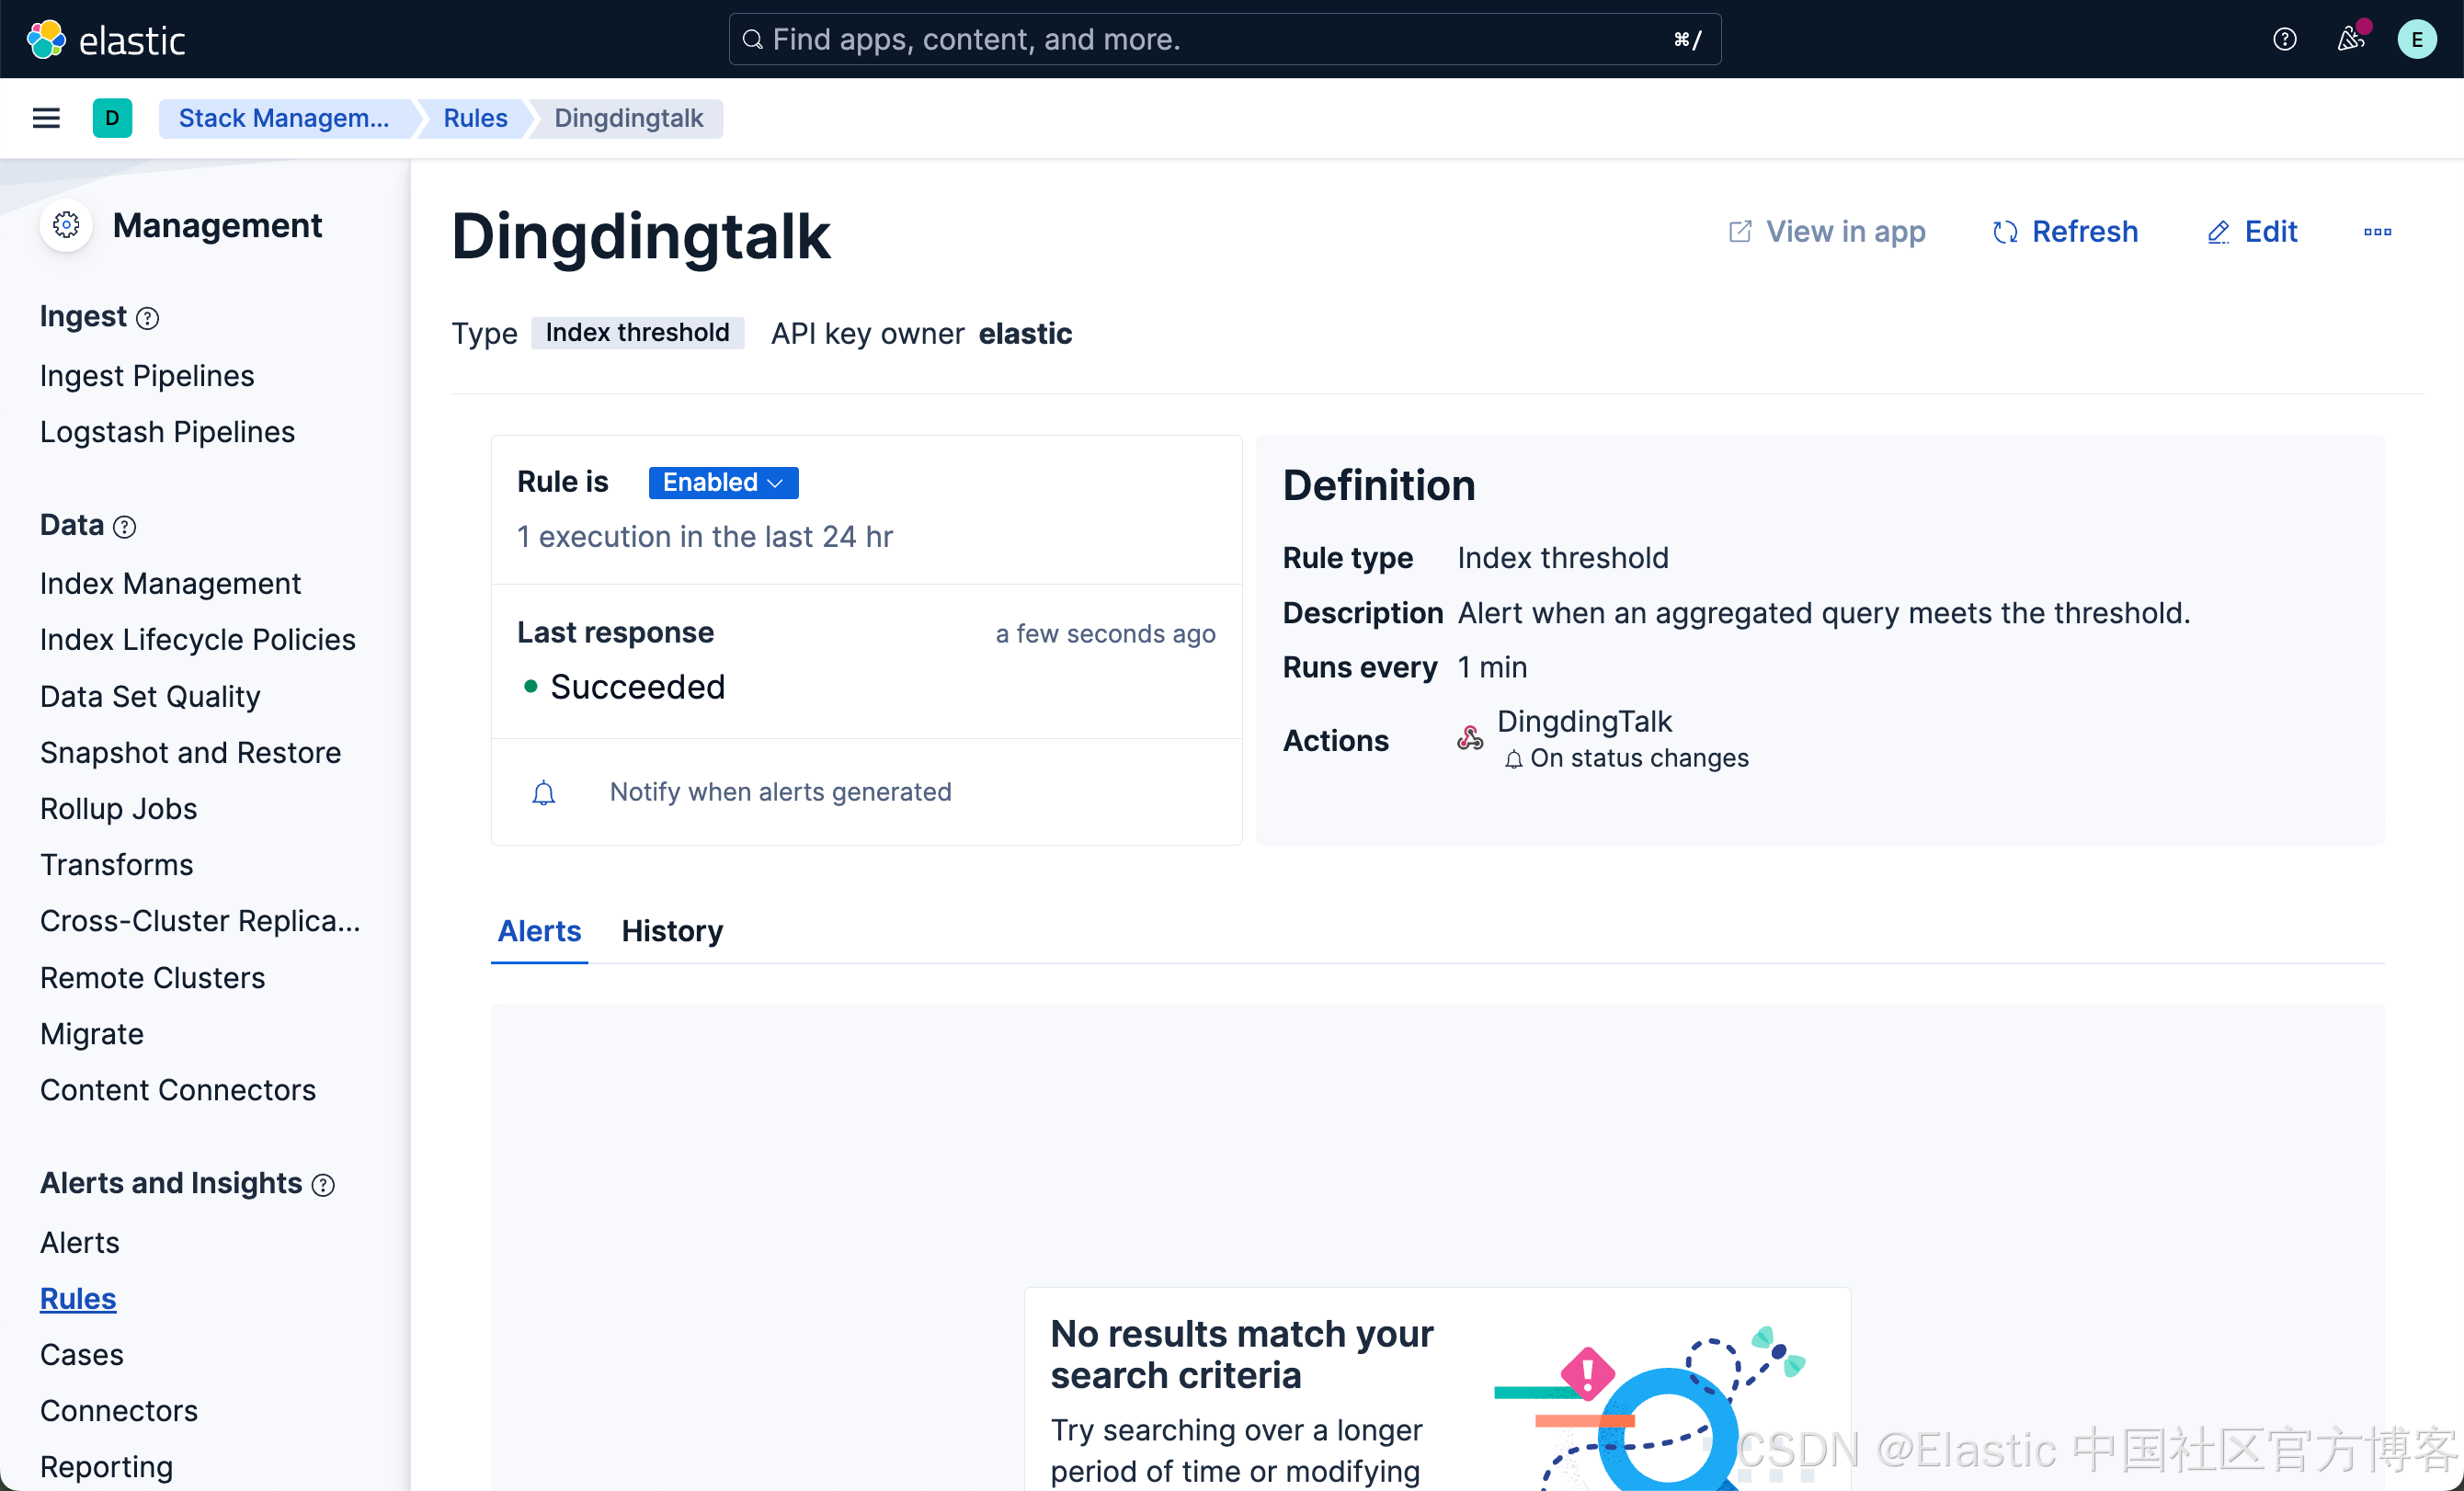Open the help menu icon
The height and width of the screenshot is (1491, 2464).
(2284, 39)
